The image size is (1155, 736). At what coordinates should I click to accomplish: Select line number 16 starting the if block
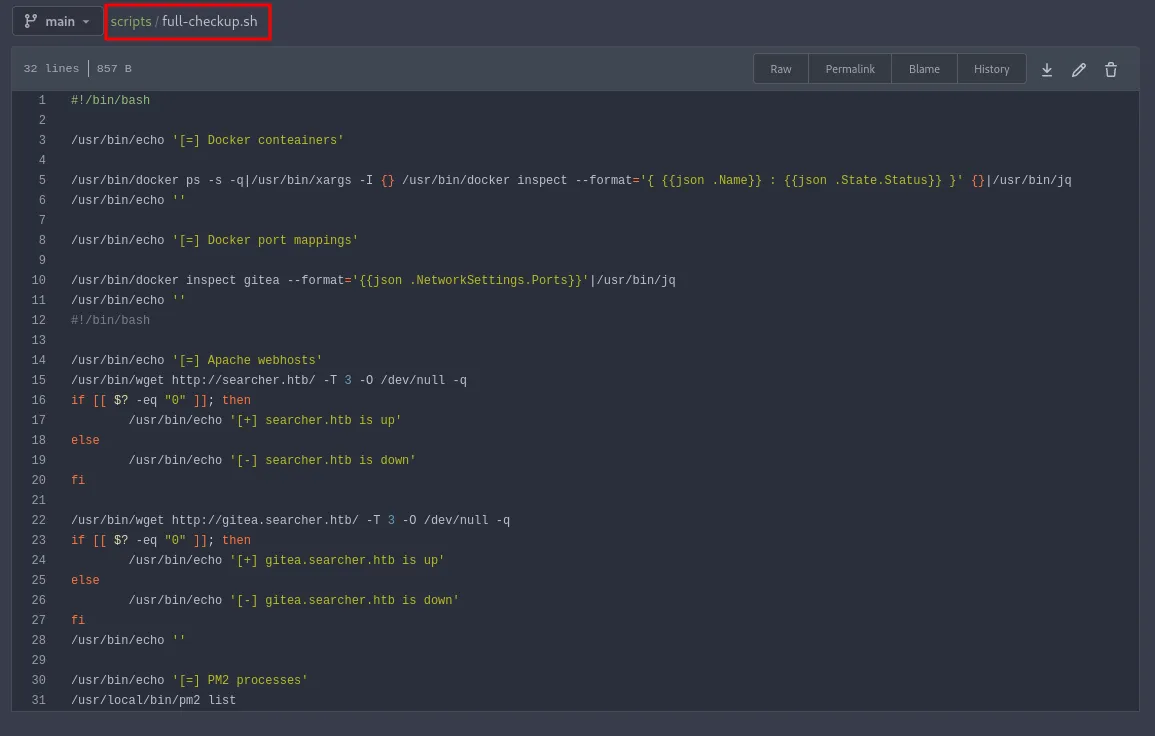point(38,400)
